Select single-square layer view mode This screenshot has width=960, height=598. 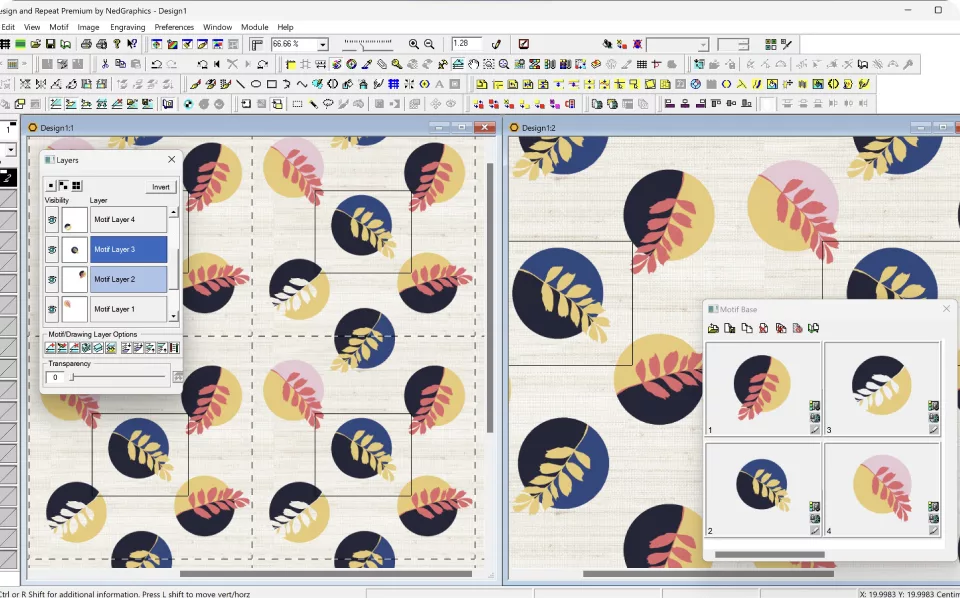click(51, 186)
